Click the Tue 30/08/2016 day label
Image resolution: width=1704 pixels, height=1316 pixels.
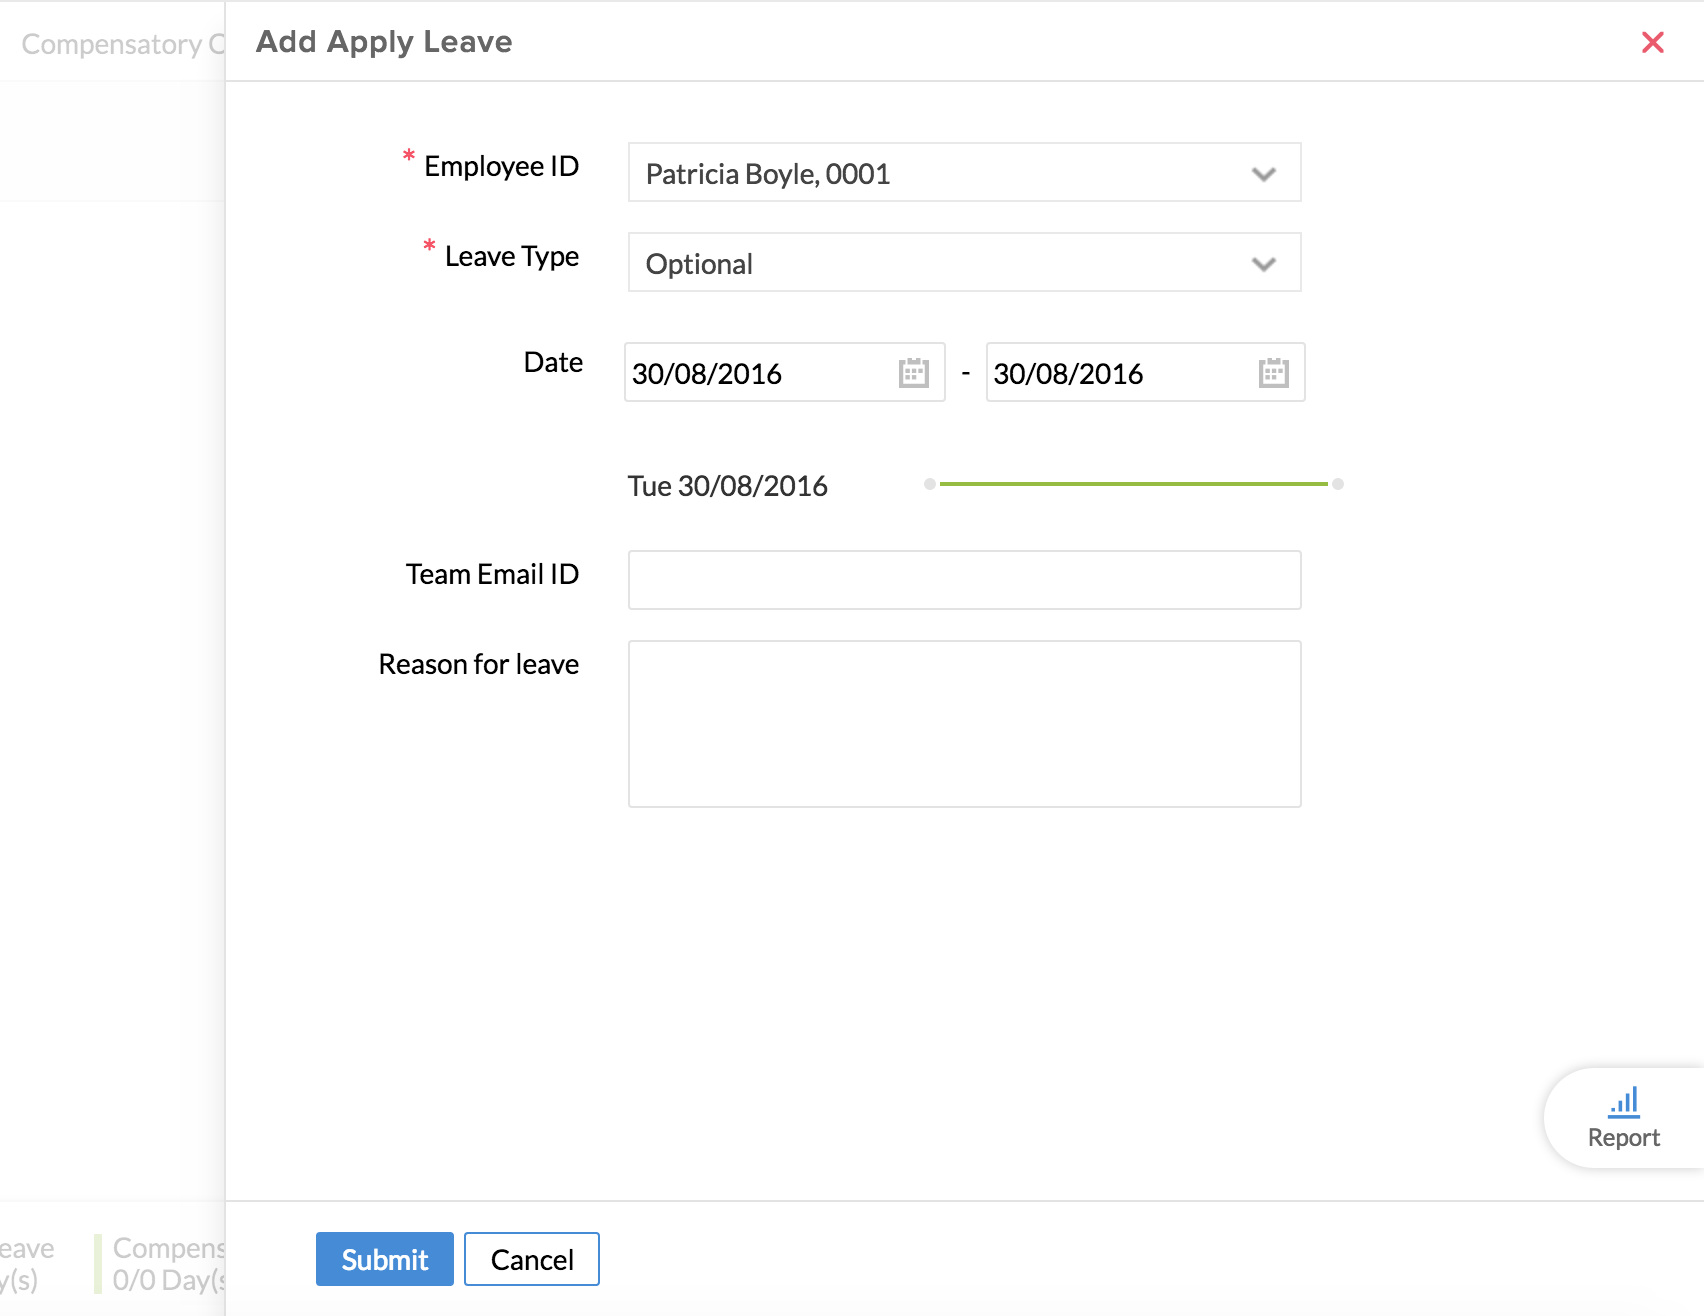point(727,486)
